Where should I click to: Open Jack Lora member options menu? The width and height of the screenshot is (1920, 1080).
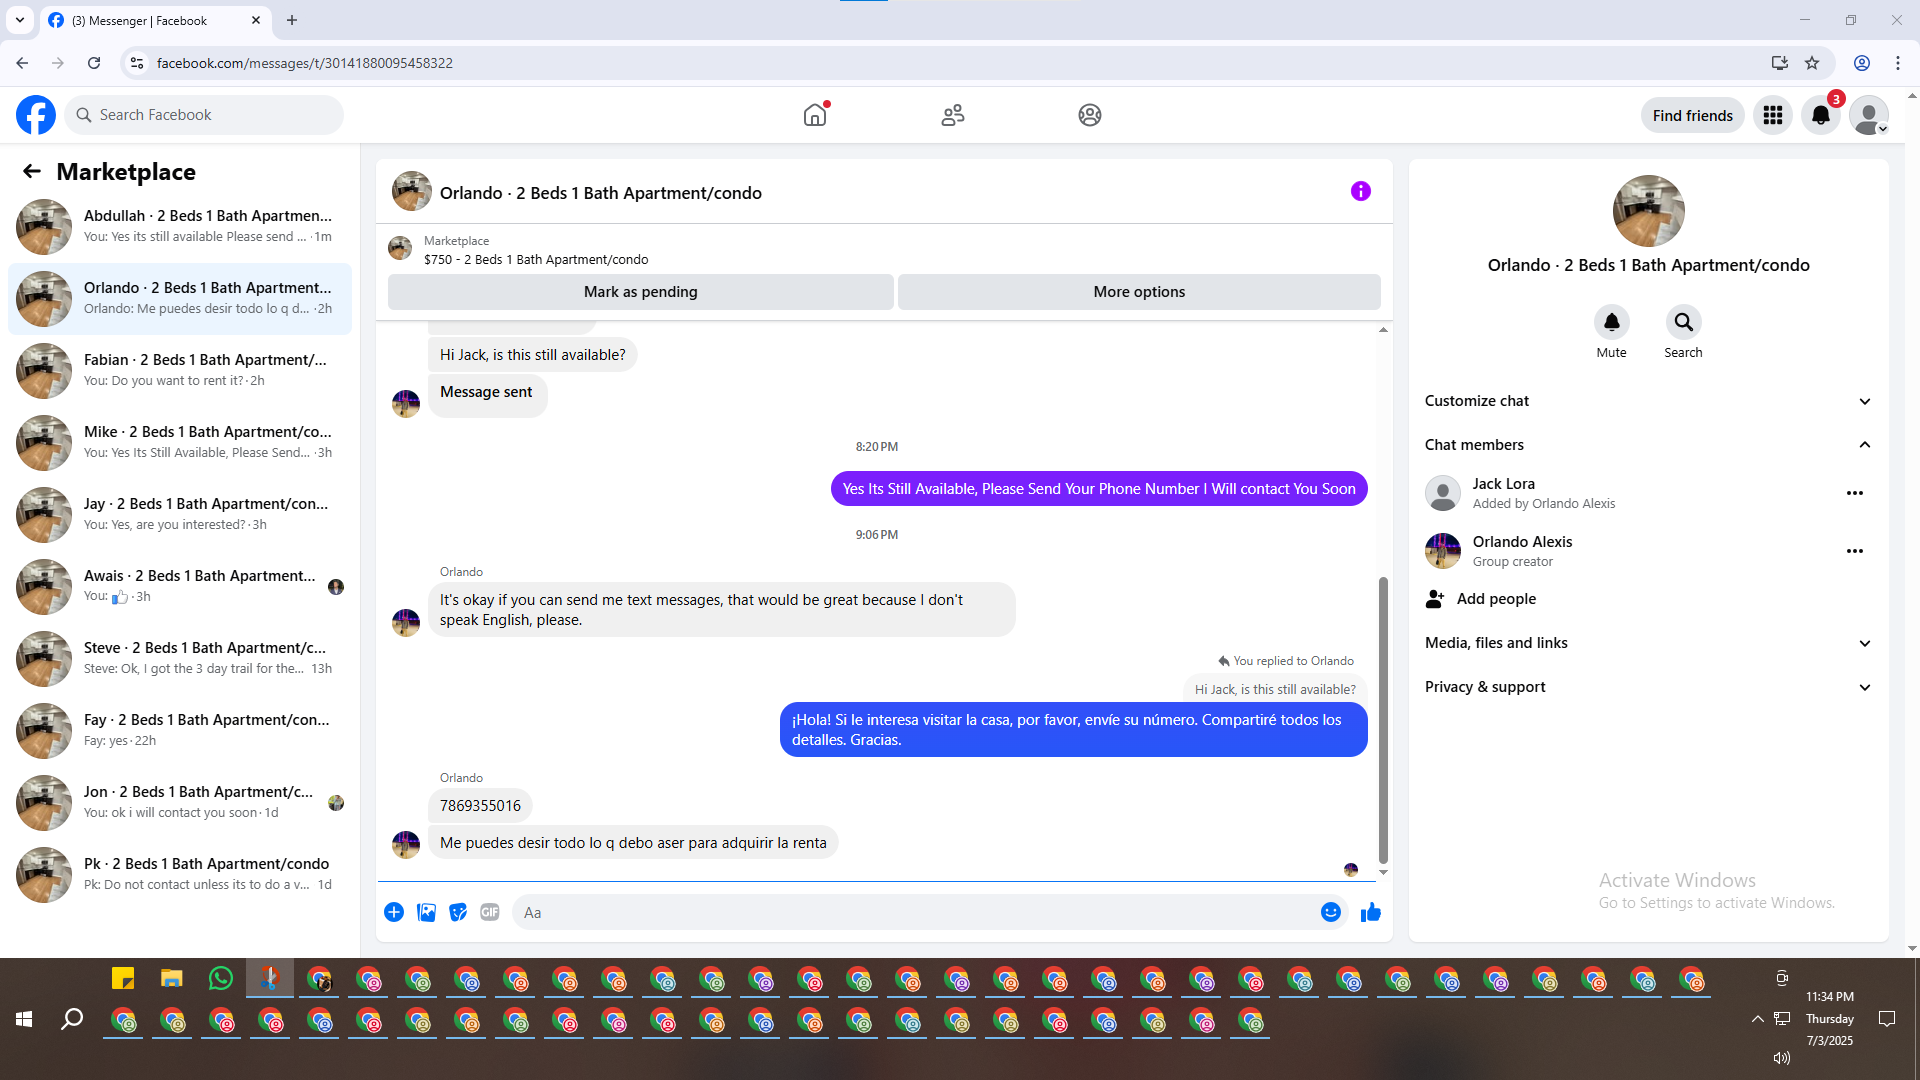[x=1854, y=493]
